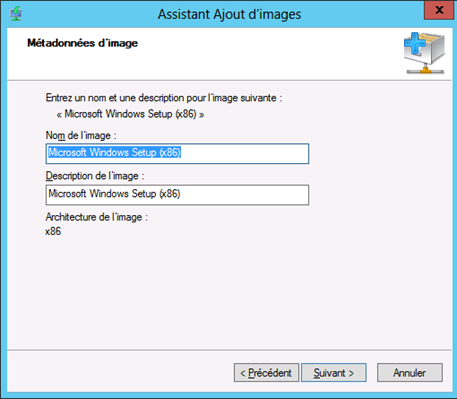Click empty area below the x86 value
The image size is (457, 399).
tap(200, 293)
